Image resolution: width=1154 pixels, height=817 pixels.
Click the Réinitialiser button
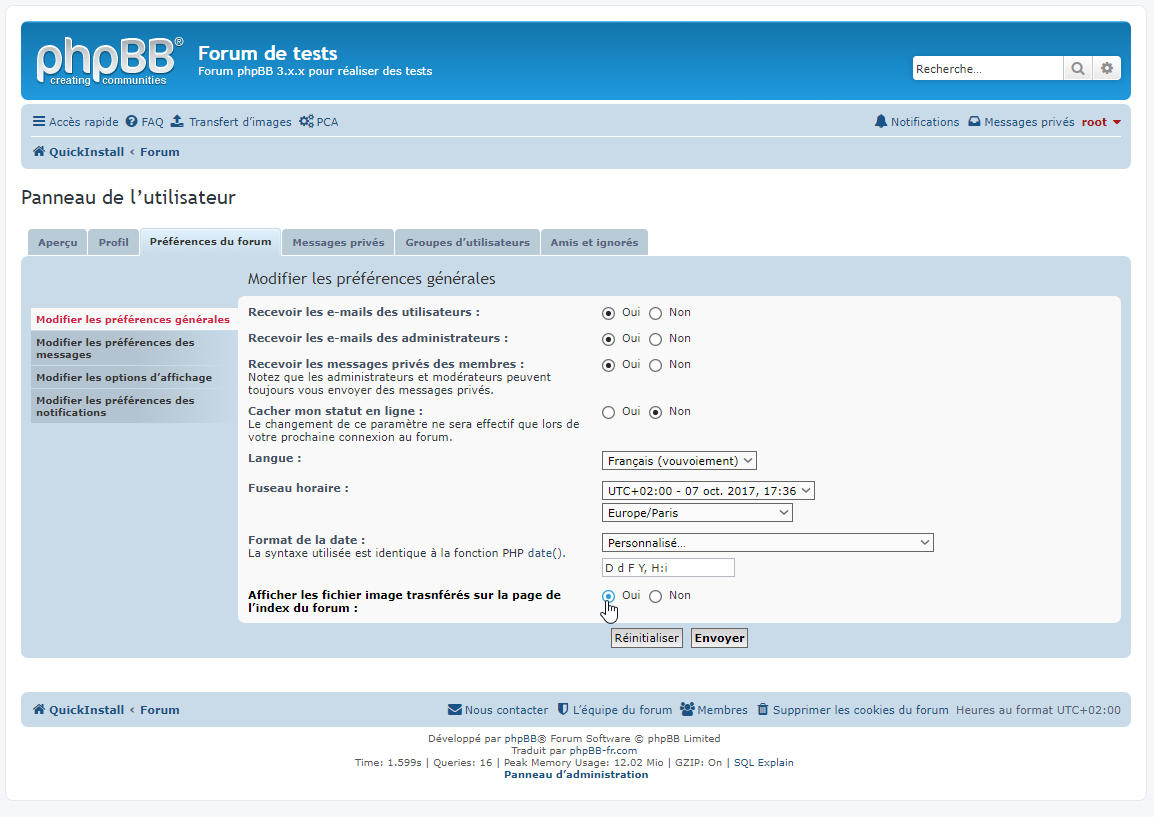coord(646,638)
